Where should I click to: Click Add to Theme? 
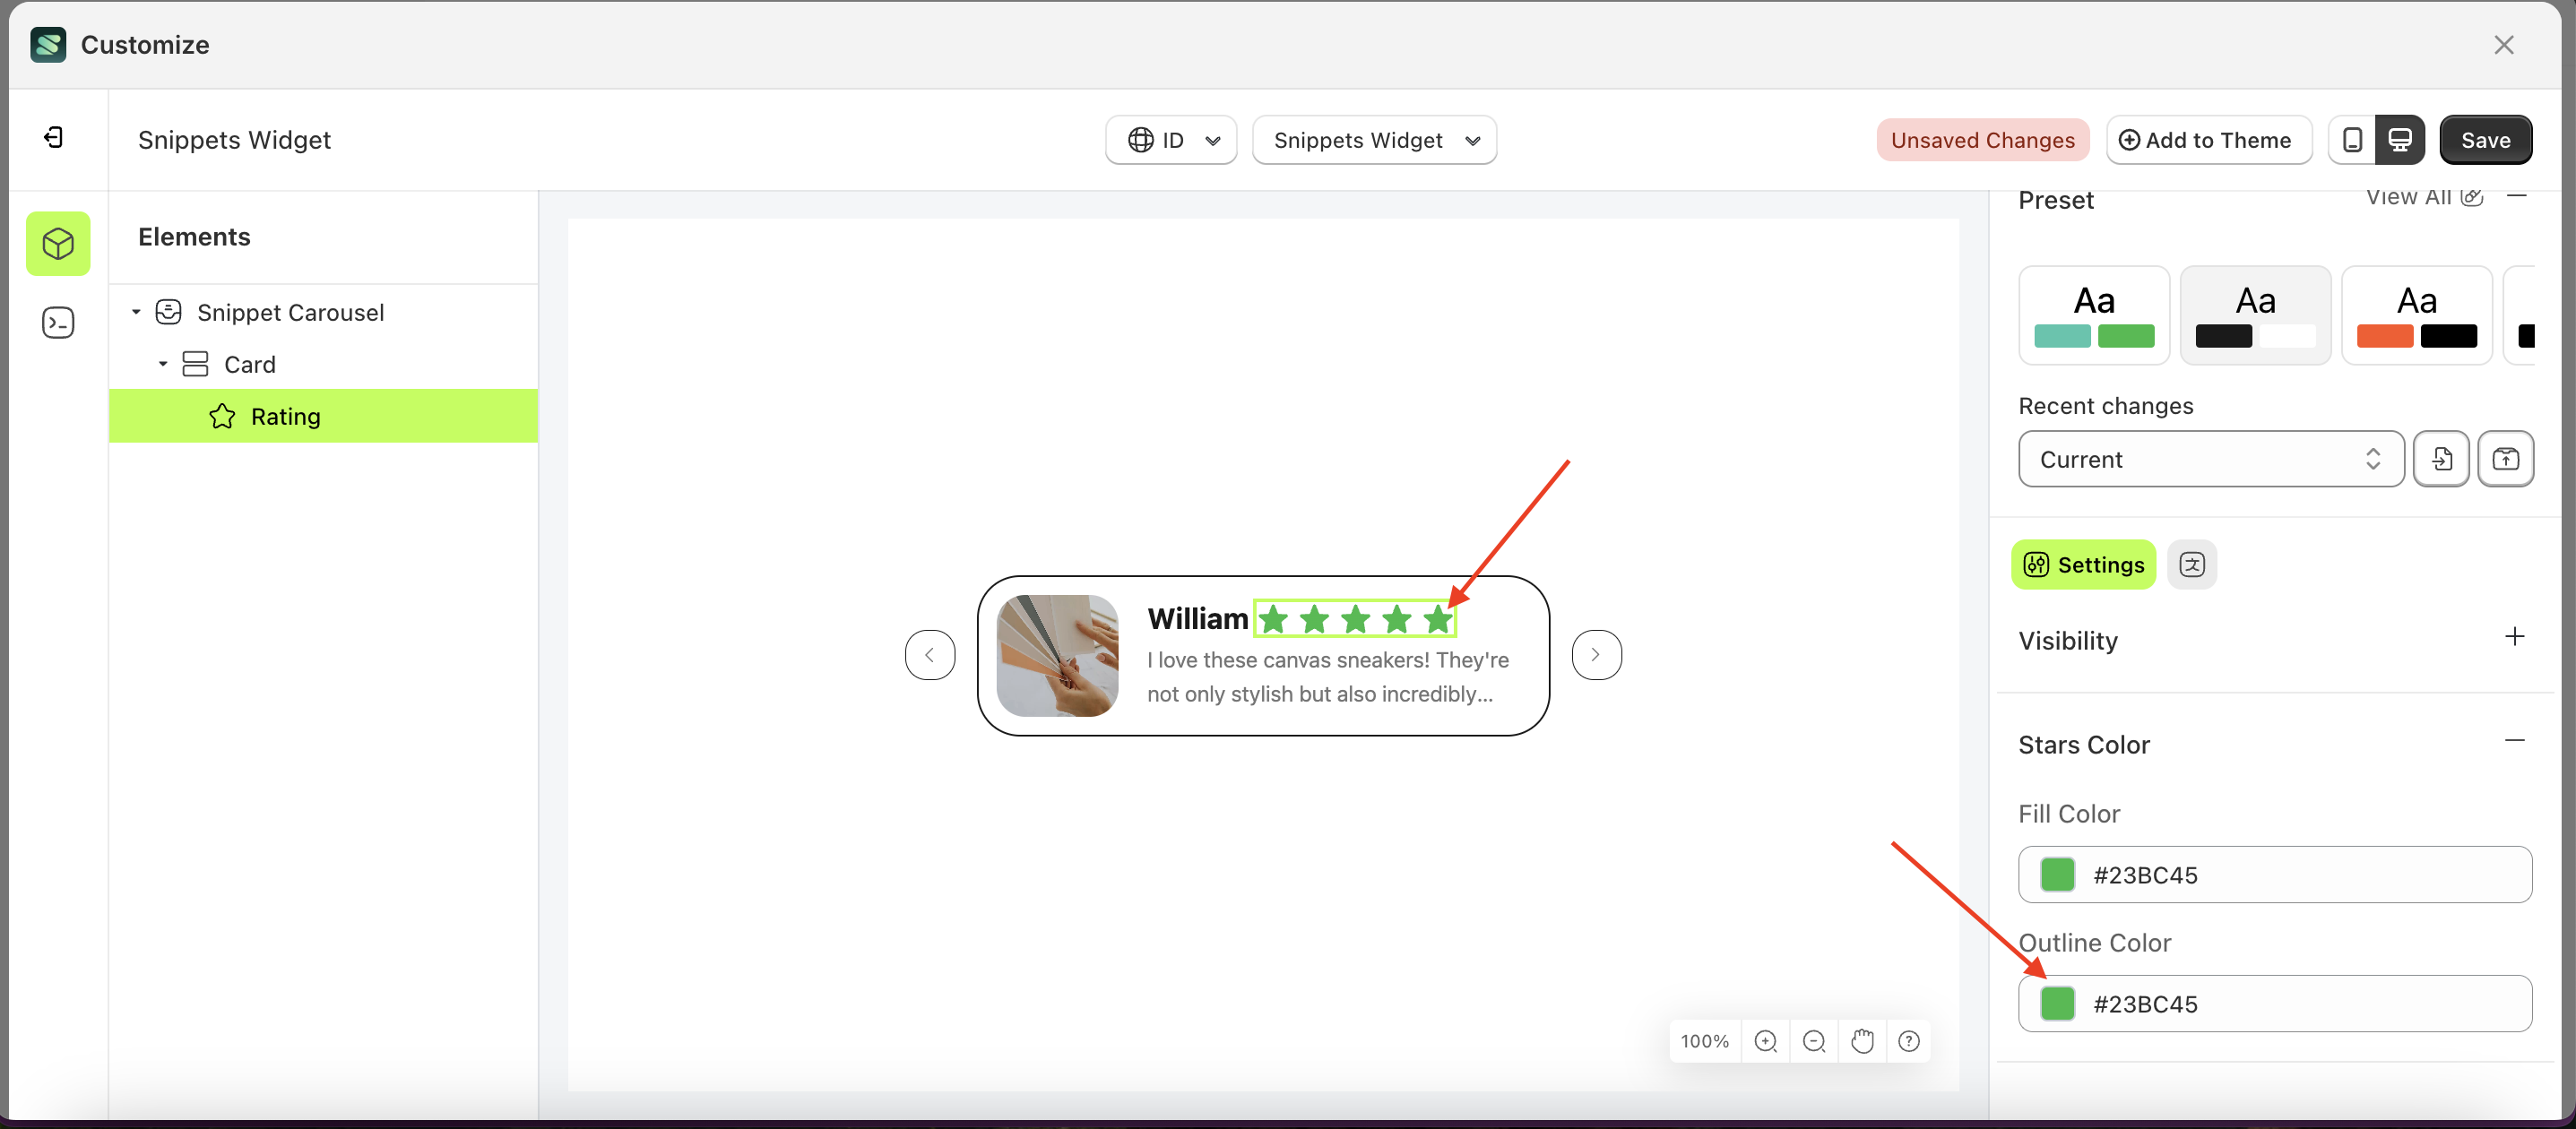[2209, 139]
